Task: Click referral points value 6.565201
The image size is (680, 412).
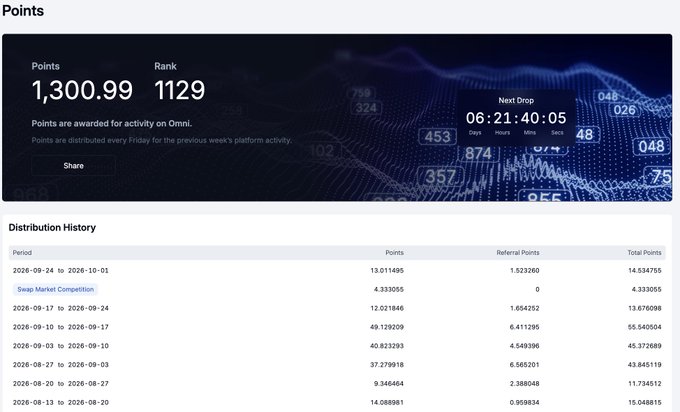Action: [x=524, y=365]
